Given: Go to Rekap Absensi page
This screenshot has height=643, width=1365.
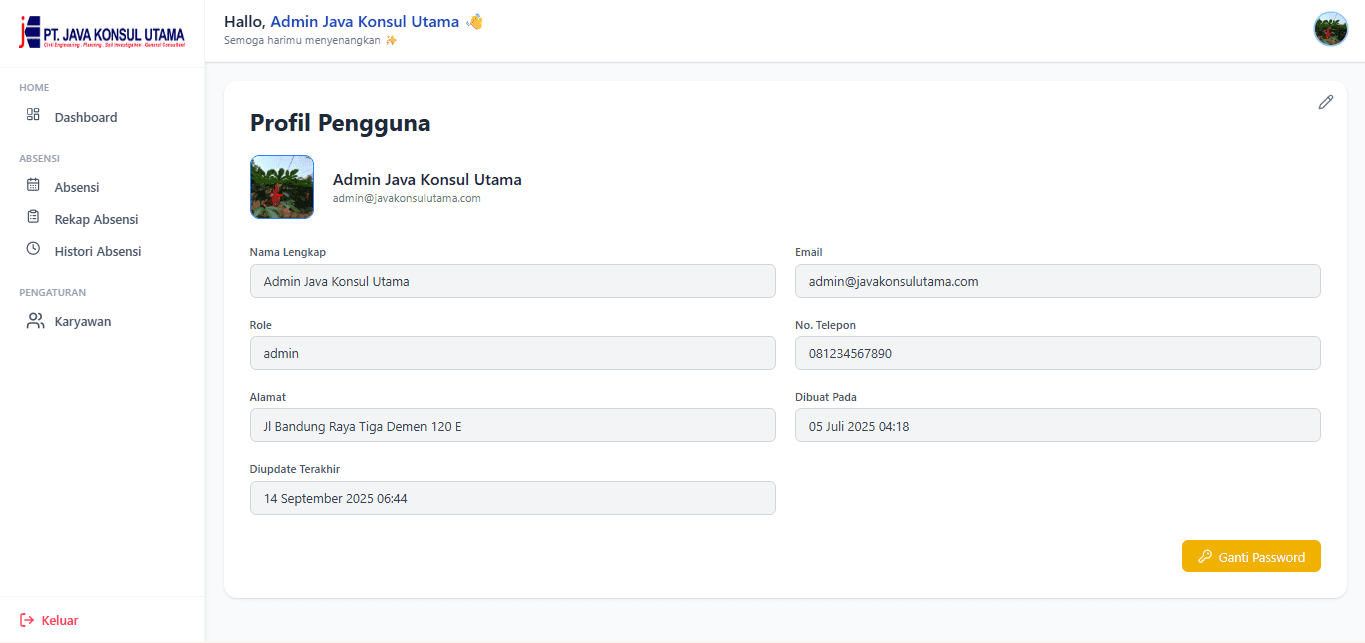Looking at the screenshot, I should click(x=96, y=219).
